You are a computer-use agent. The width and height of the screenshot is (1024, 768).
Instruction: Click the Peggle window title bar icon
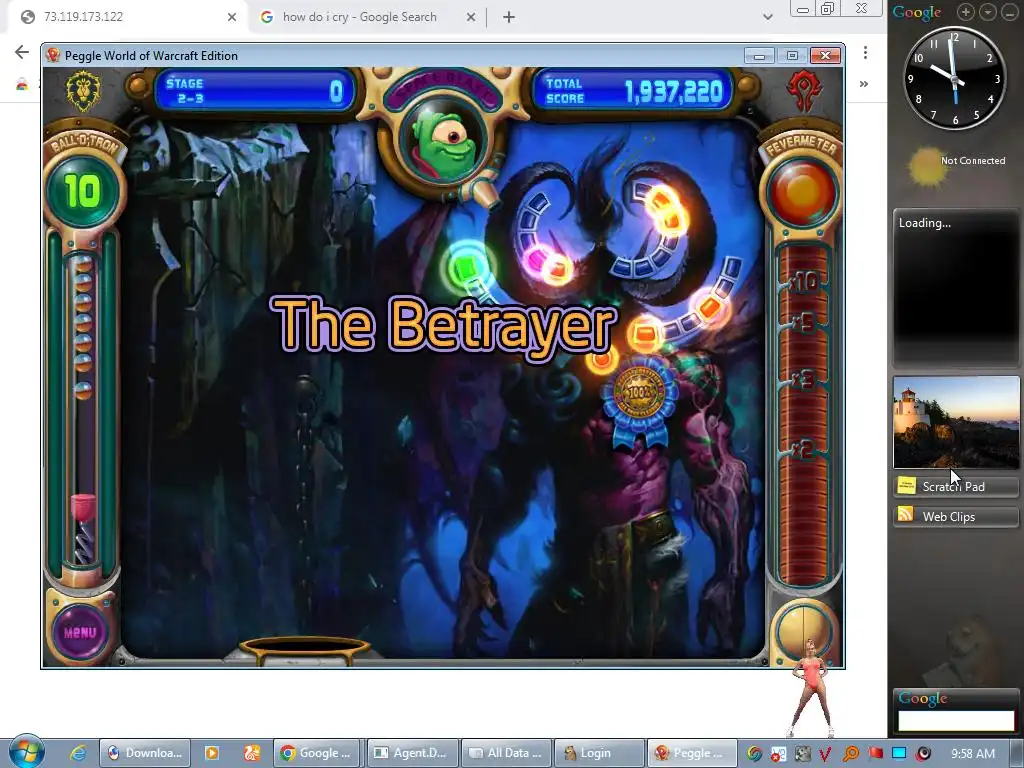coord(53,56)
